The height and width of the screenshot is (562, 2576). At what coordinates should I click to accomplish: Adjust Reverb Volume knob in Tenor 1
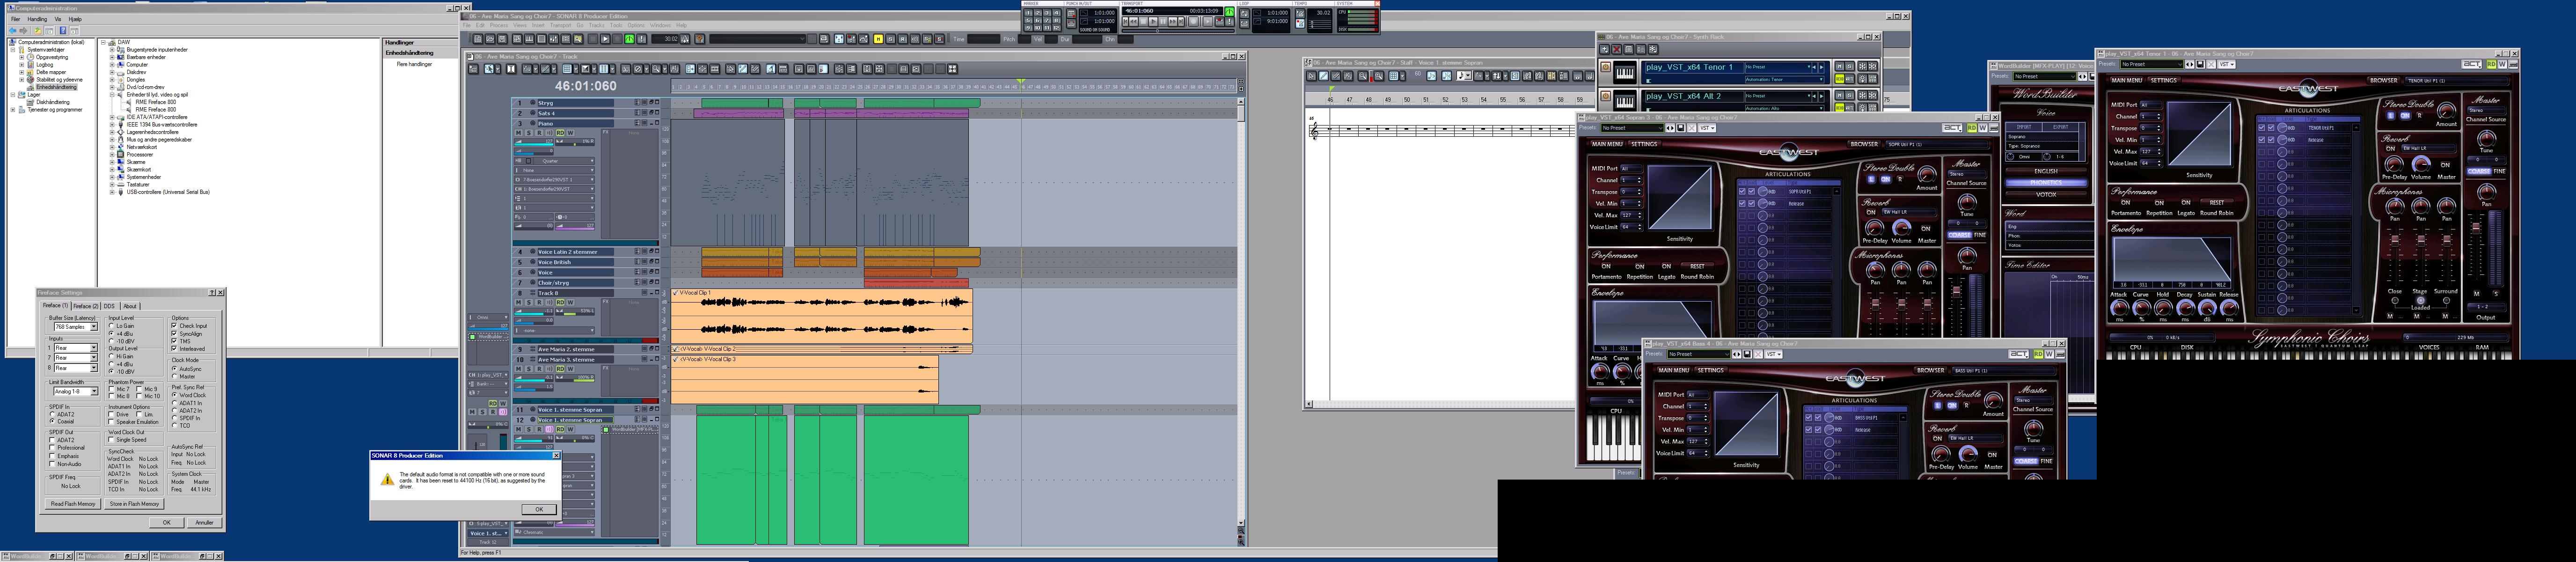tap(2421, 163)
